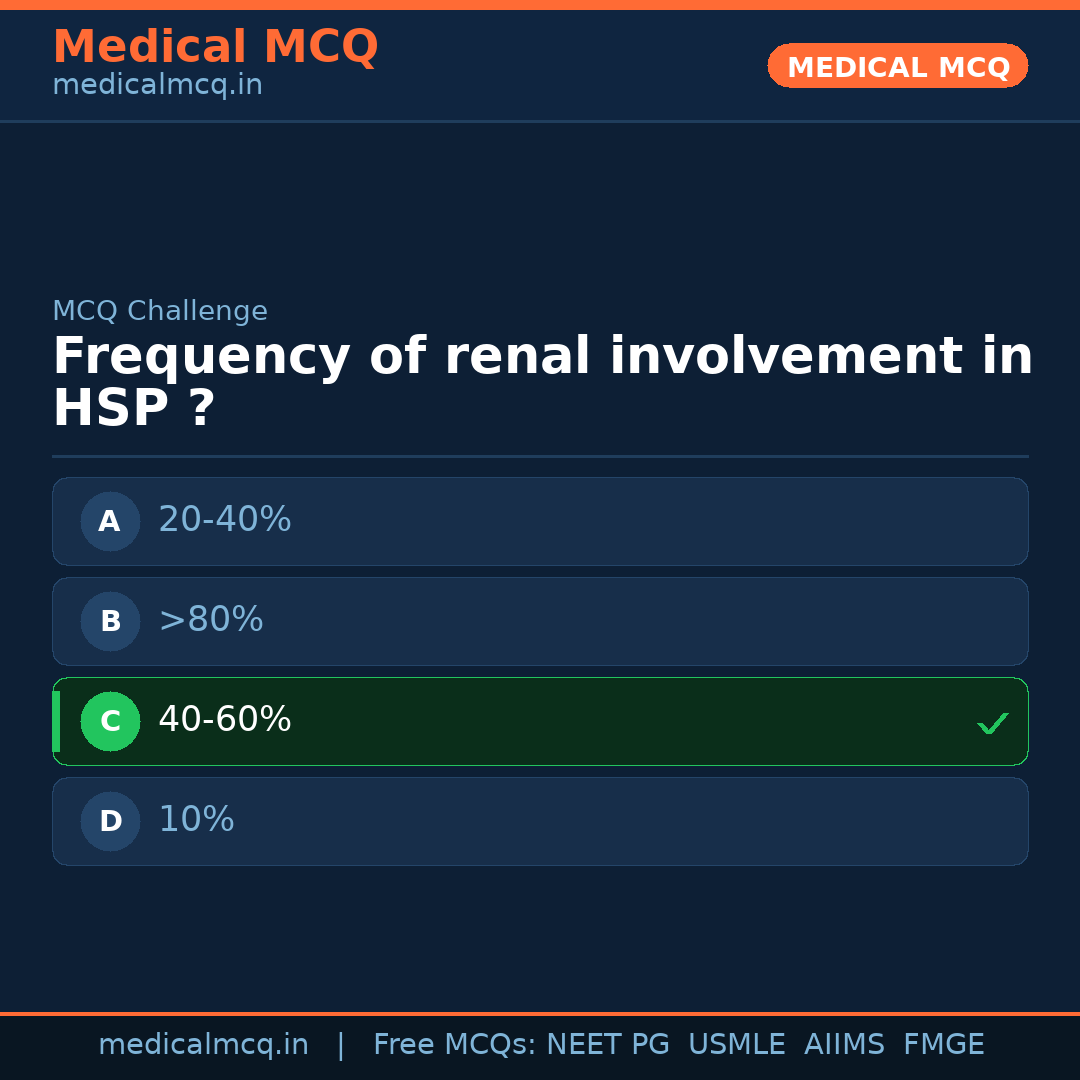Screen dimensions: 1080x1080
Task: Click the A letter circle icon
Action: [110, 521]
